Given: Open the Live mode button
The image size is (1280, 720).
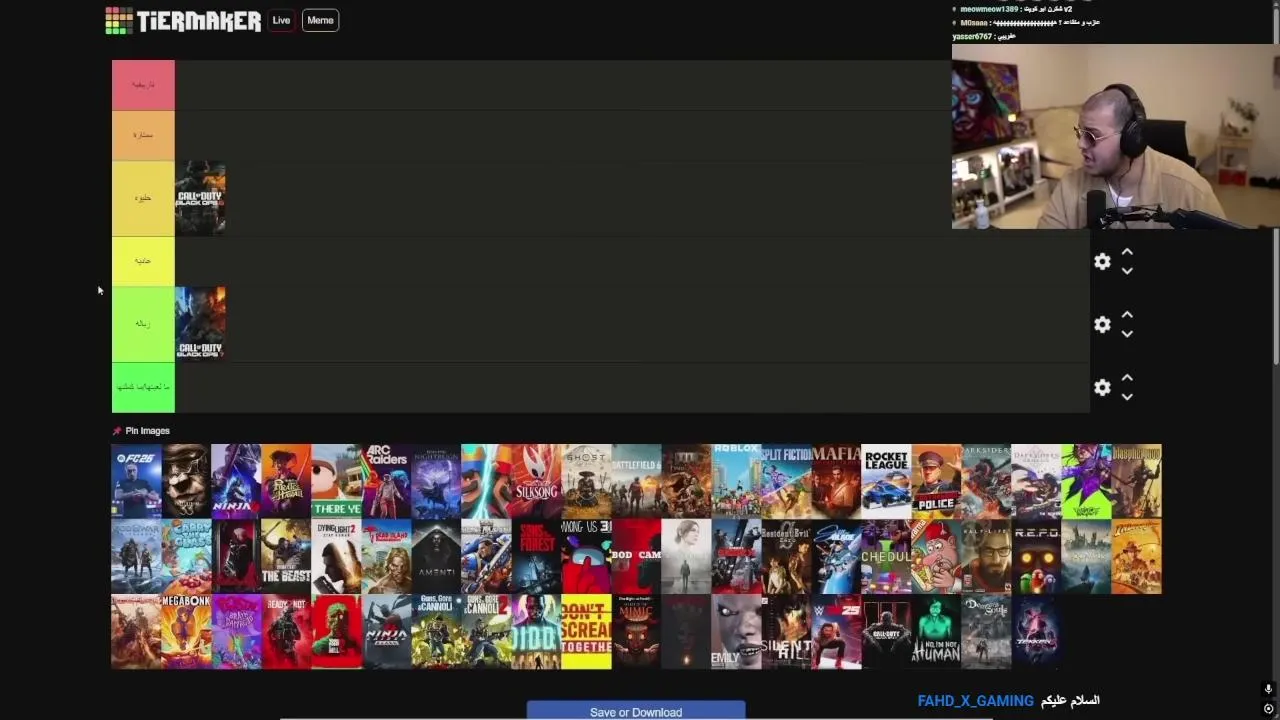Looking at the screenshot, I should click(x=281, y=20).
